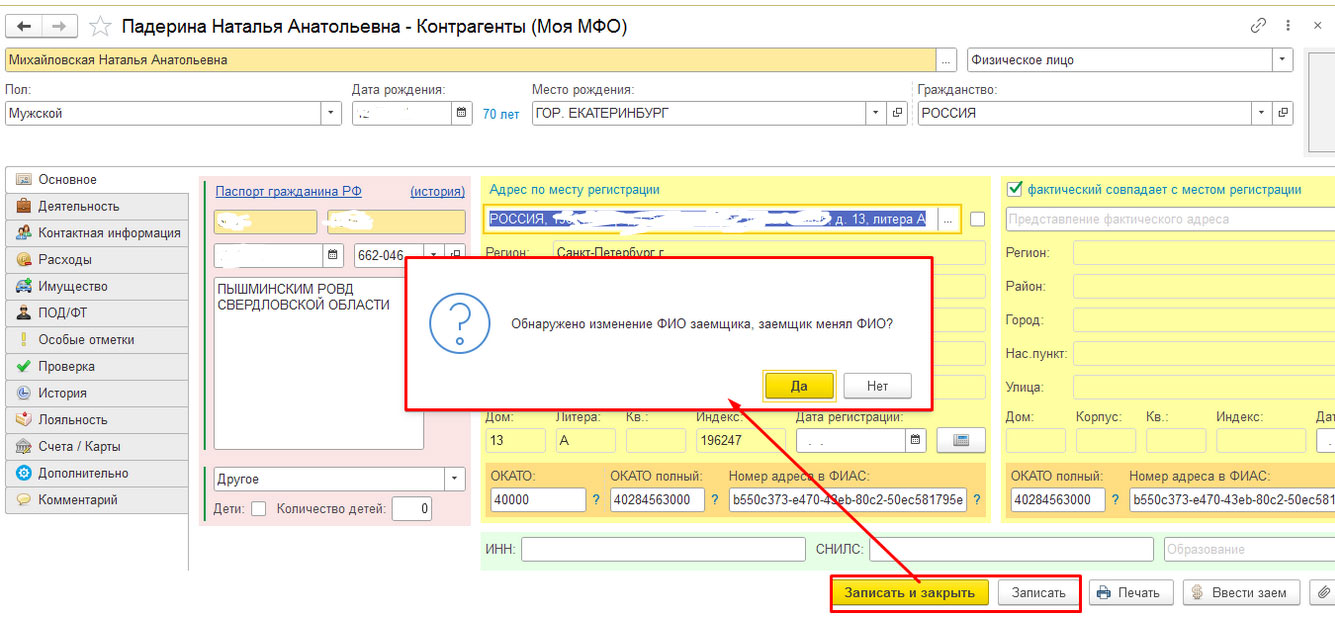
Task: Open the ПОД/ФТ tab
Action: [96, 313]
